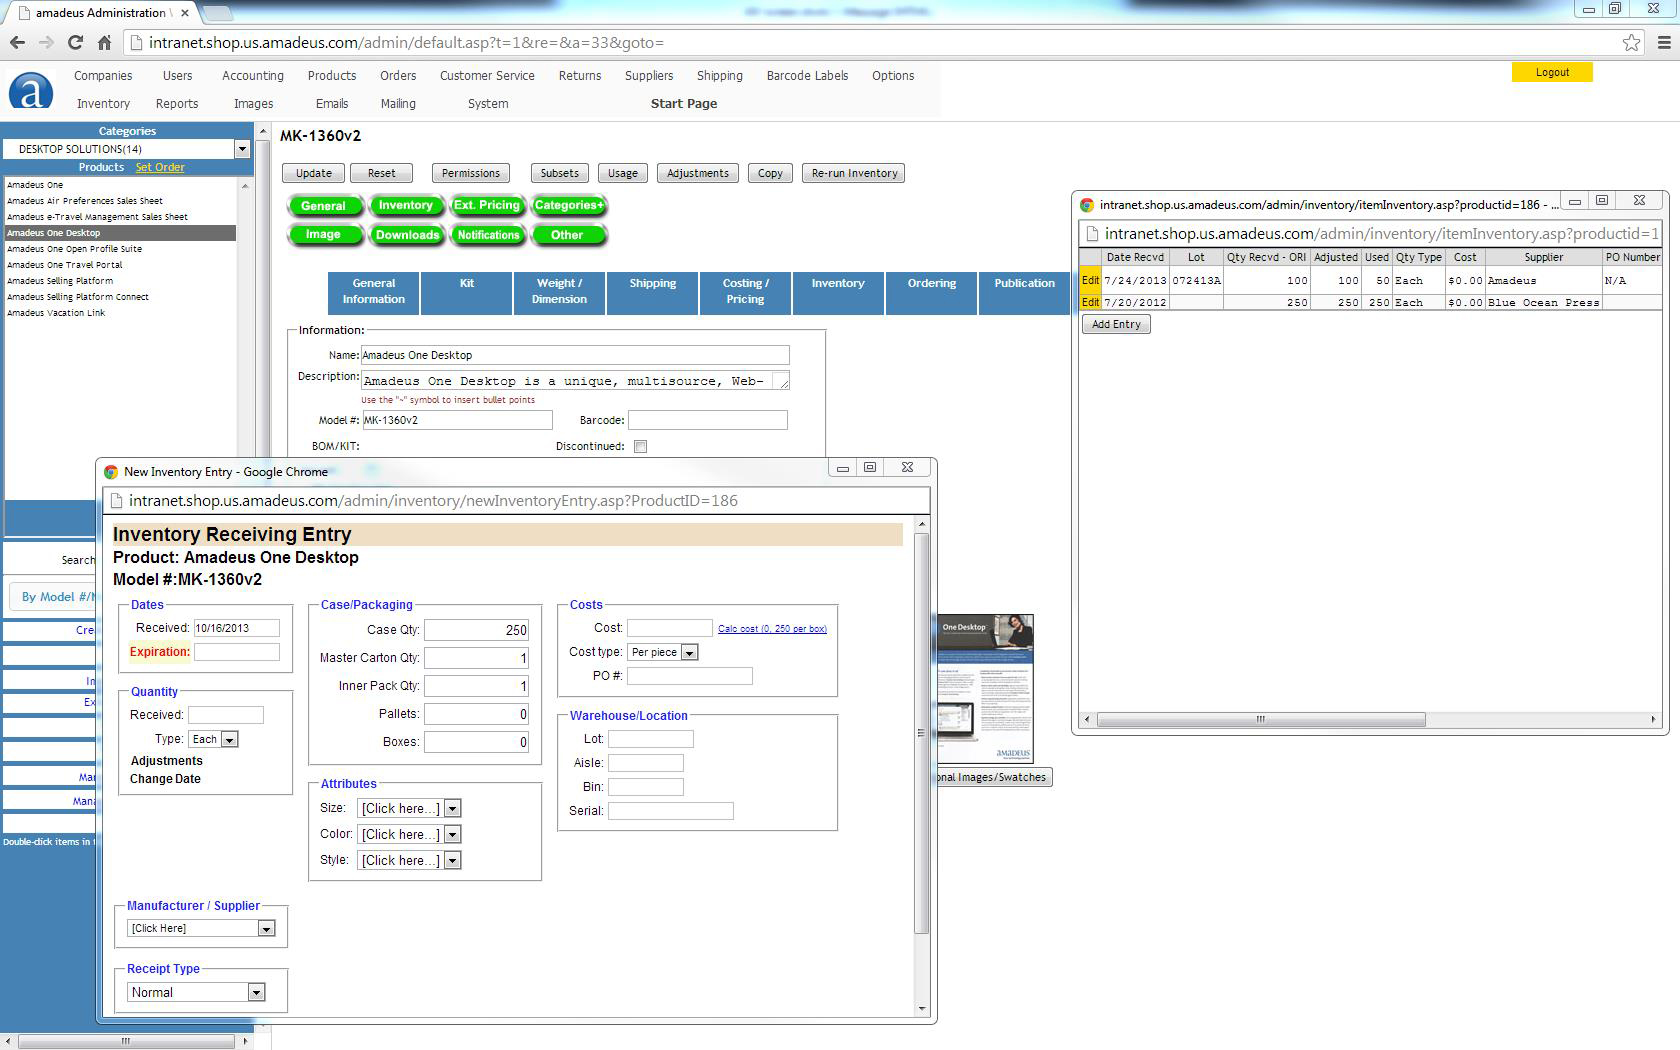Open the Cost type dropdown
1680x1050 pixels.
pos(663,652)
